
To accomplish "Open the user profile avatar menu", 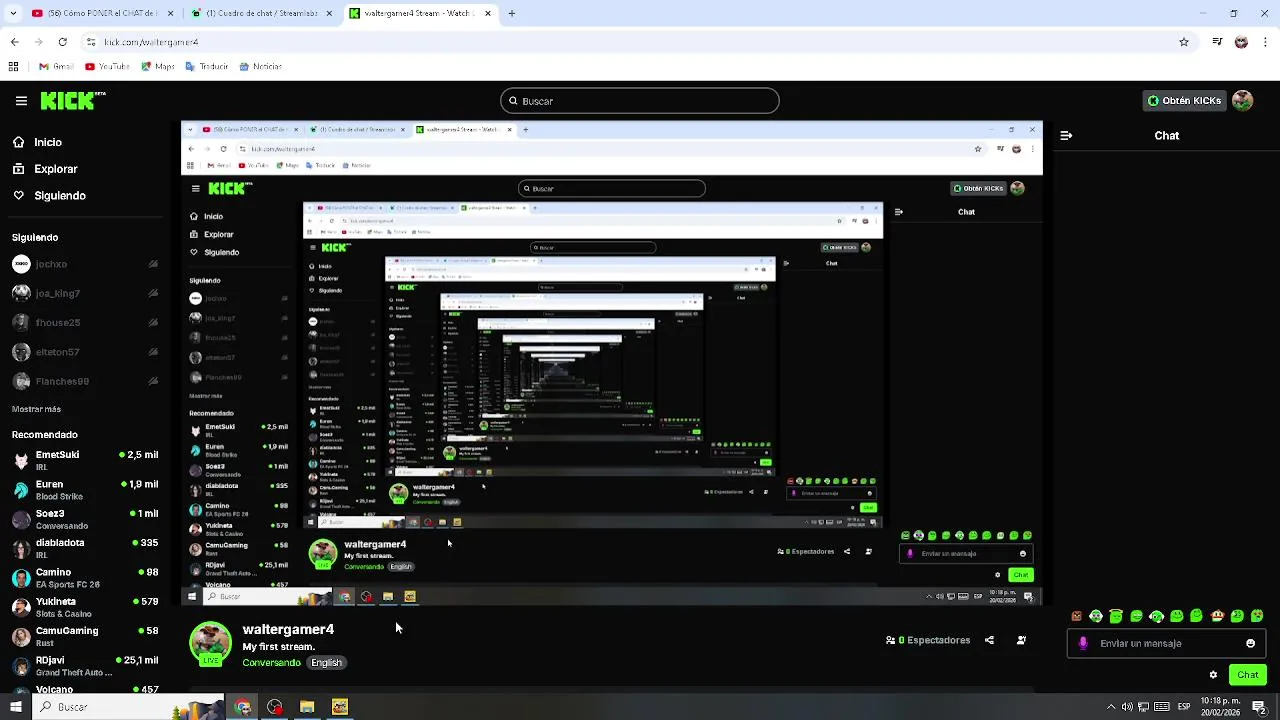I will click(x=1243, y=101).
